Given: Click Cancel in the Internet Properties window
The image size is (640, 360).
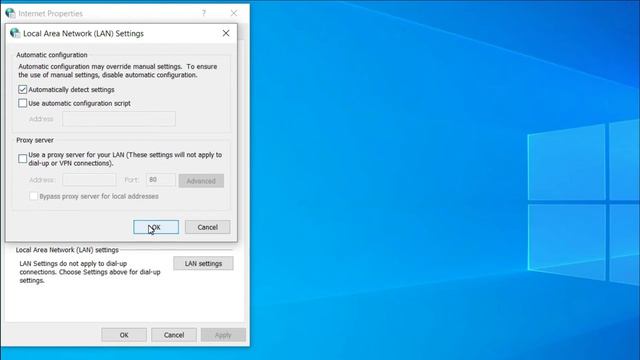Looking at the screenshot, I should (x=174, y=335).
